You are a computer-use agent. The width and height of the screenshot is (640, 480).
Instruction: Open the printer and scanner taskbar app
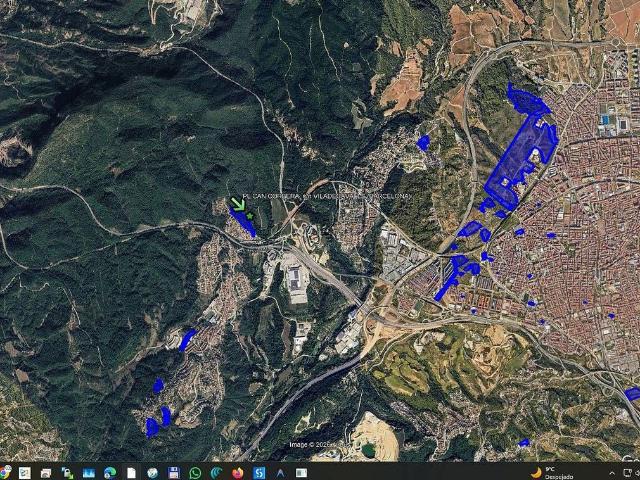(x=46, y=473)
